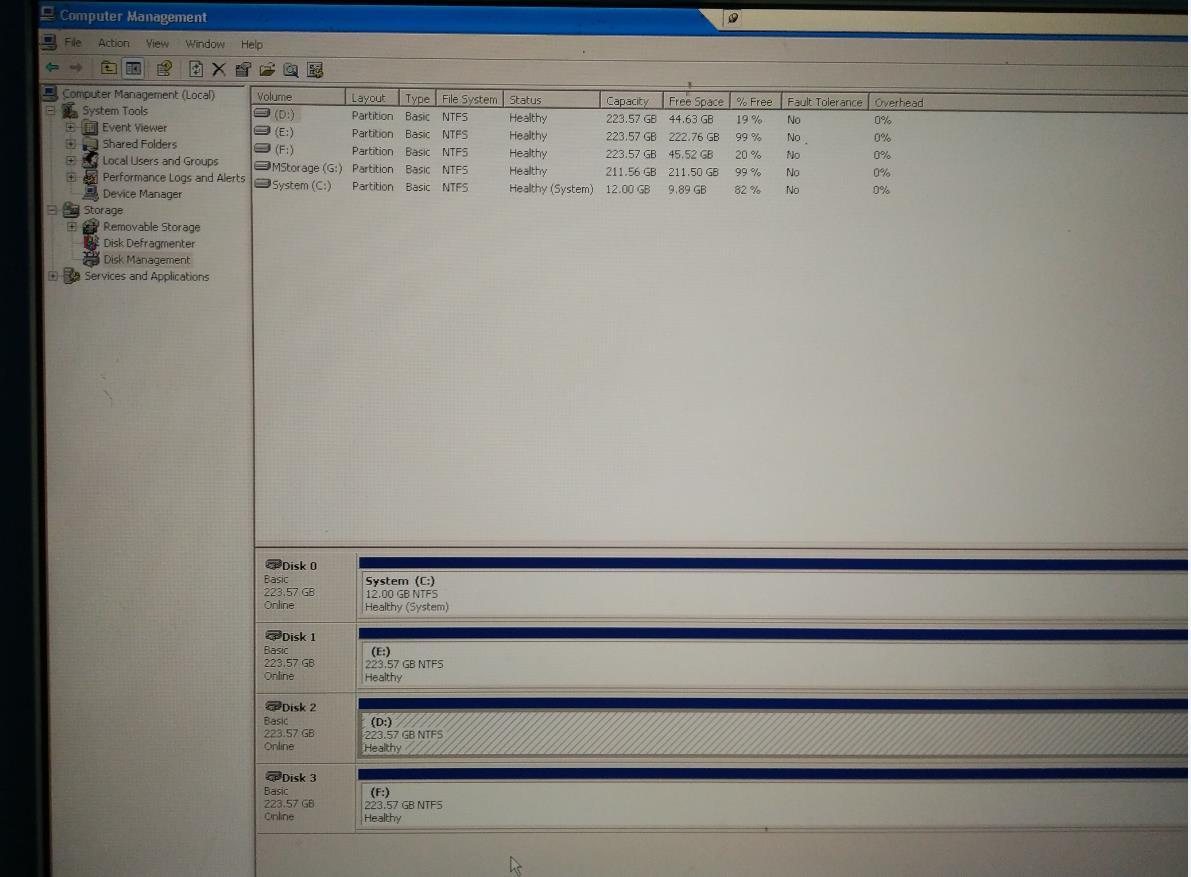
Task: Click the Properties toolbar icon
Action: 242,69
